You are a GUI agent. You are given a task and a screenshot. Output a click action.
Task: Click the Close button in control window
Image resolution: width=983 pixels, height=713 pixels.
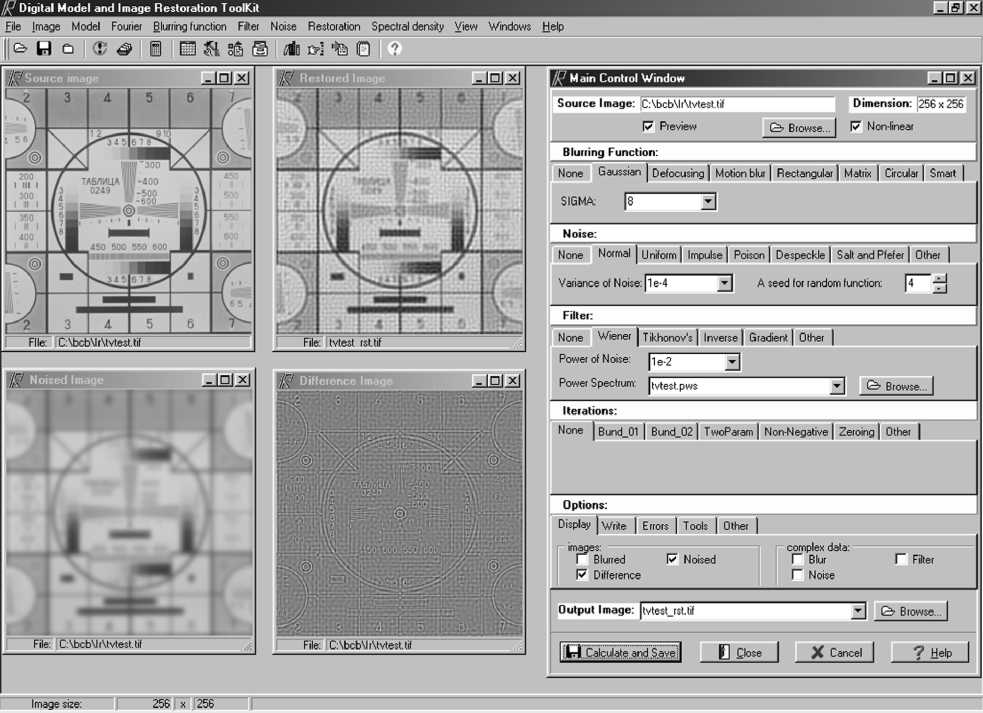[x=740, y=652]
